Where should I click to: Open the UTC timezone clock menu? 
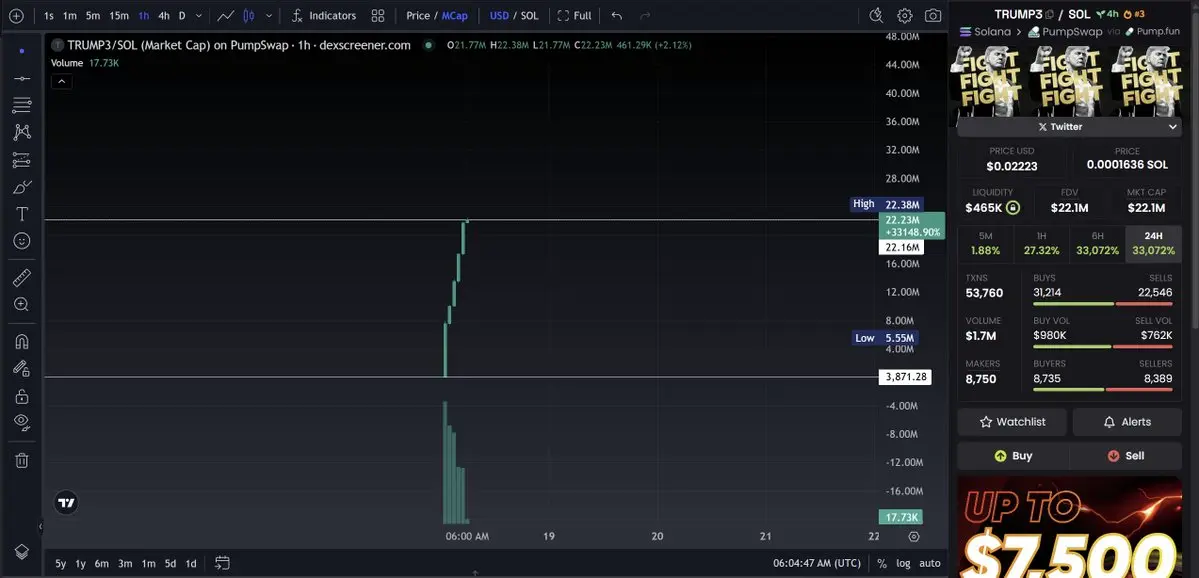click(x=817, y=563)
